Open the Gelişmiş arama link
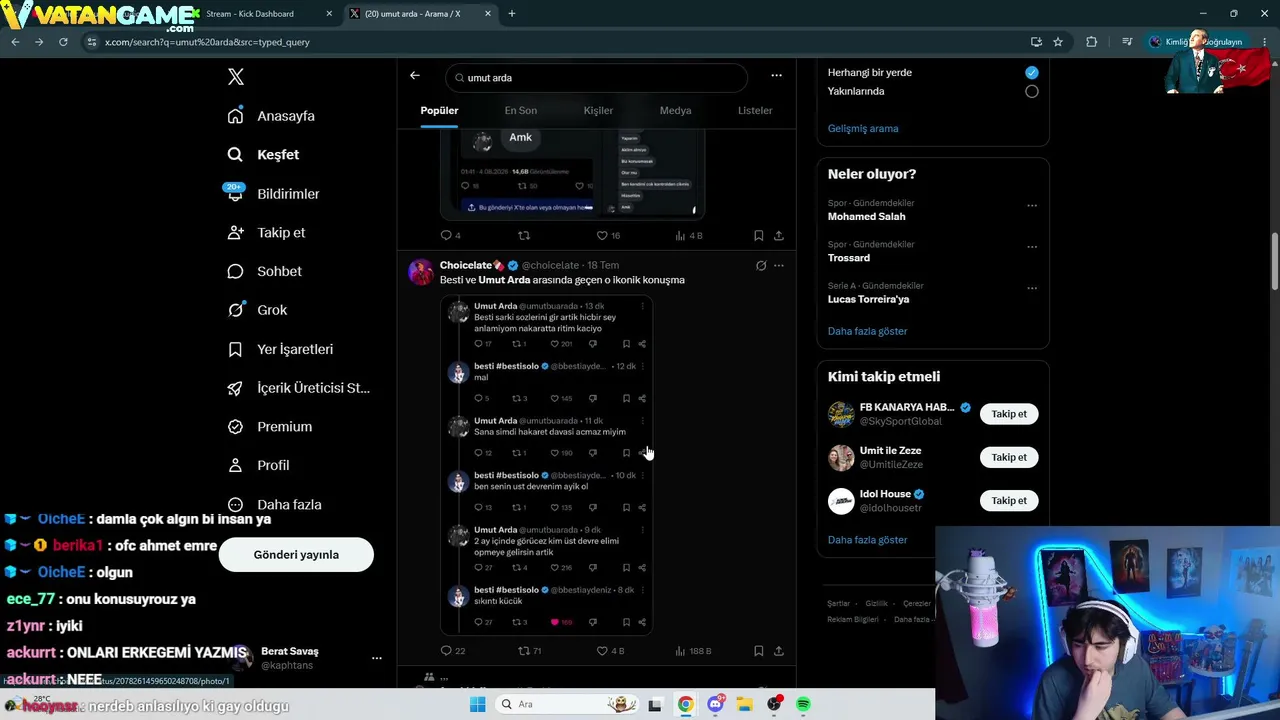The width and height of the screenshot is (1280, 720). [863, 128]
